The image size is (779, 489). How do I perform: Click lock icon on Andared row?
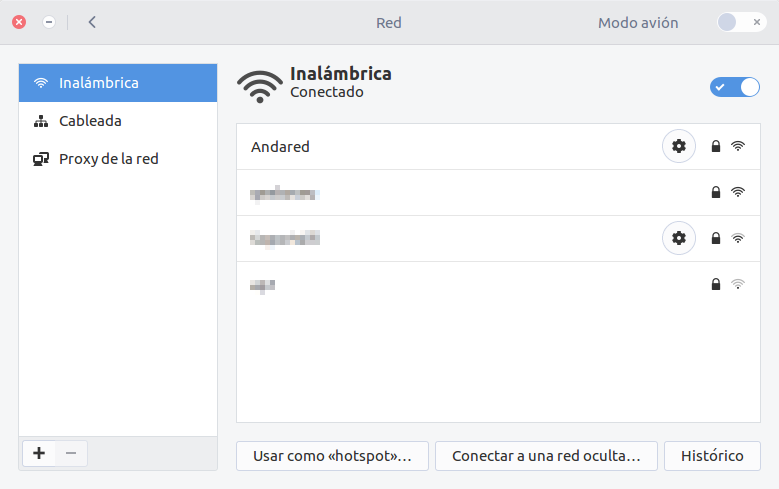pos(715,146)
